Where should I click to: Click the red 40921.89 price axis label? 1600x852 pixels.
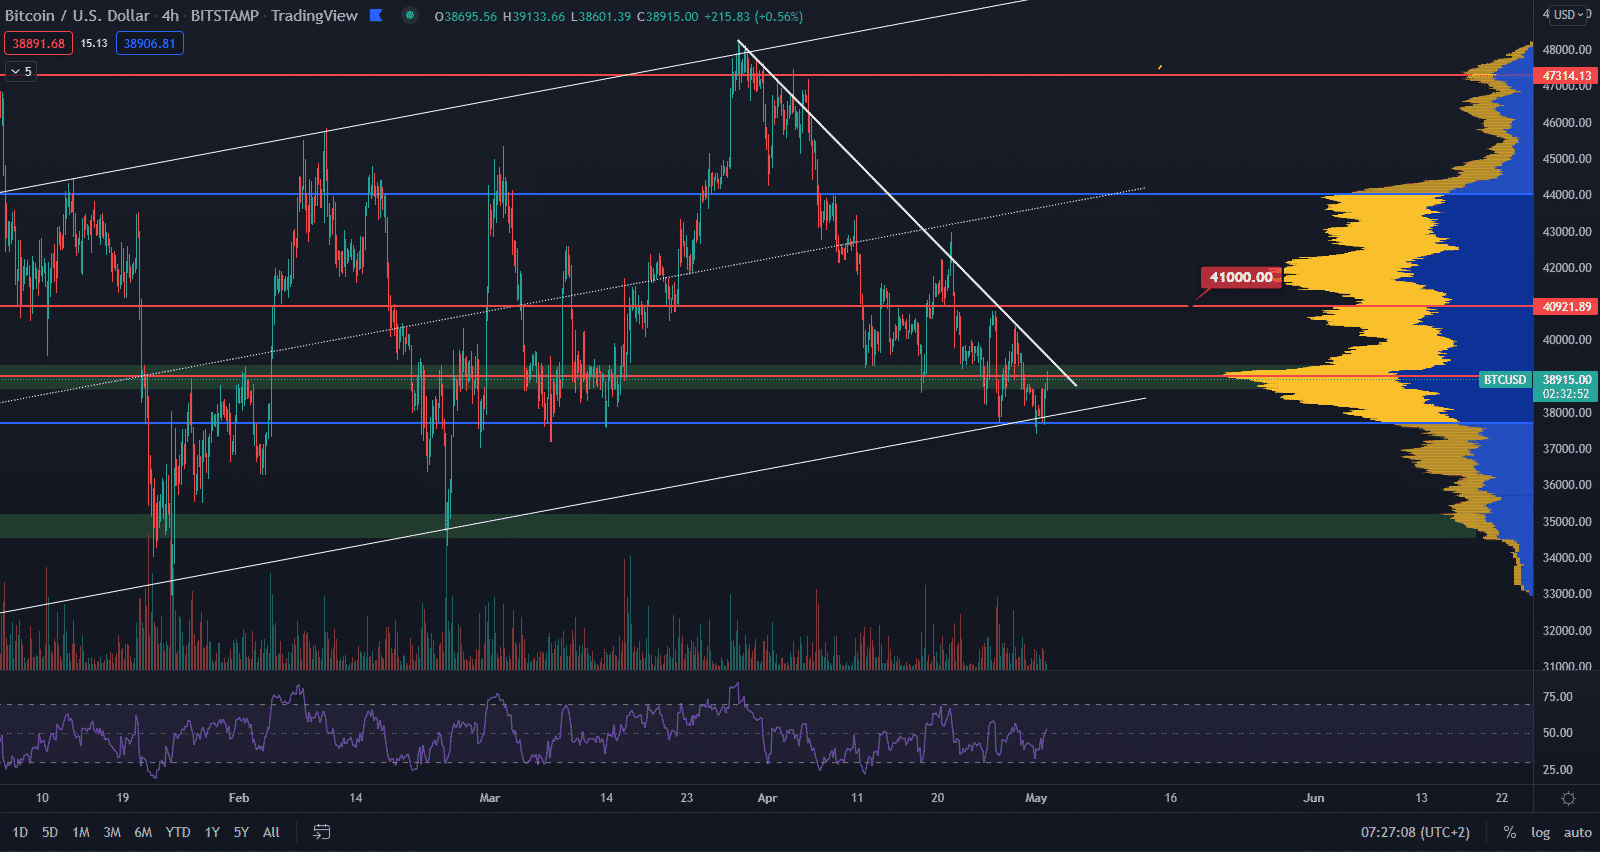(x=1566, y=307)
